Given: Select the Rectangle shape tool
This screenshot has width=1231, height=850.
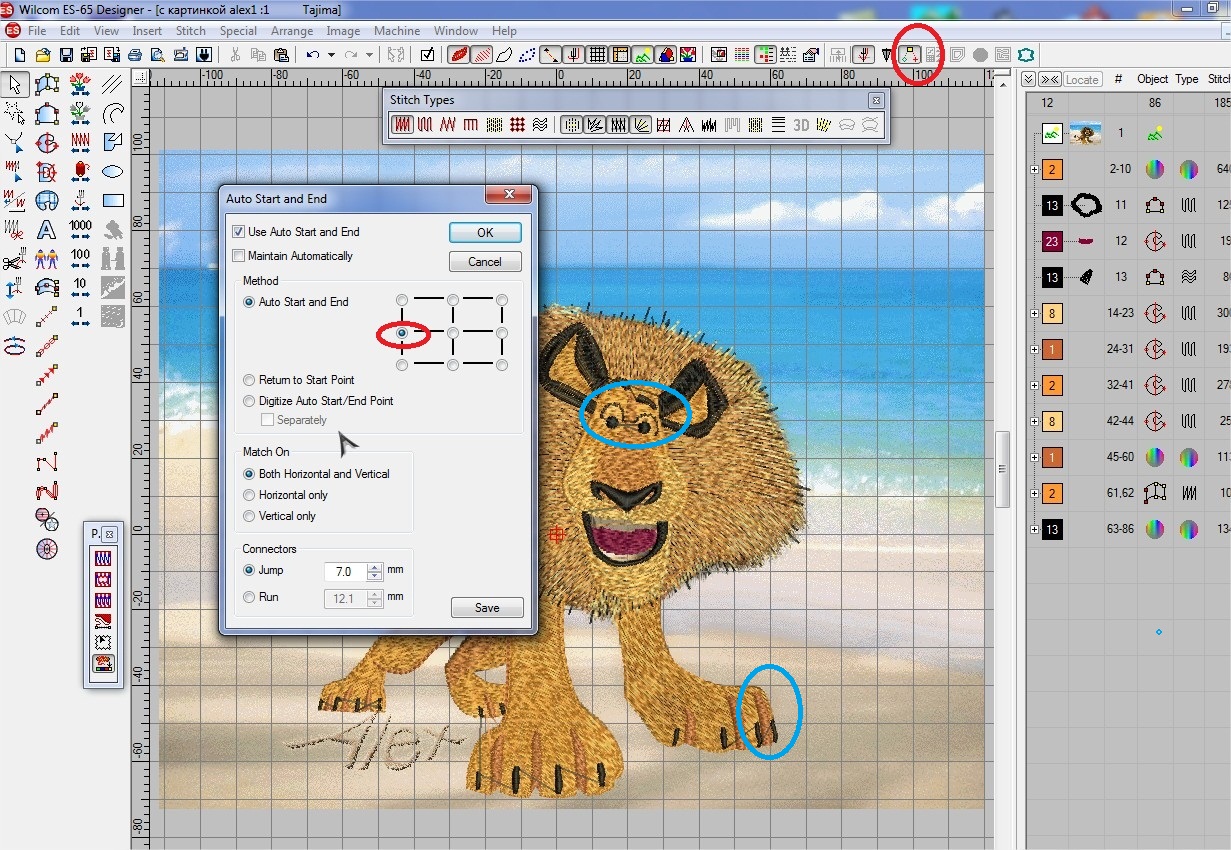Looking at the screenshot, I should pos(113,200).
